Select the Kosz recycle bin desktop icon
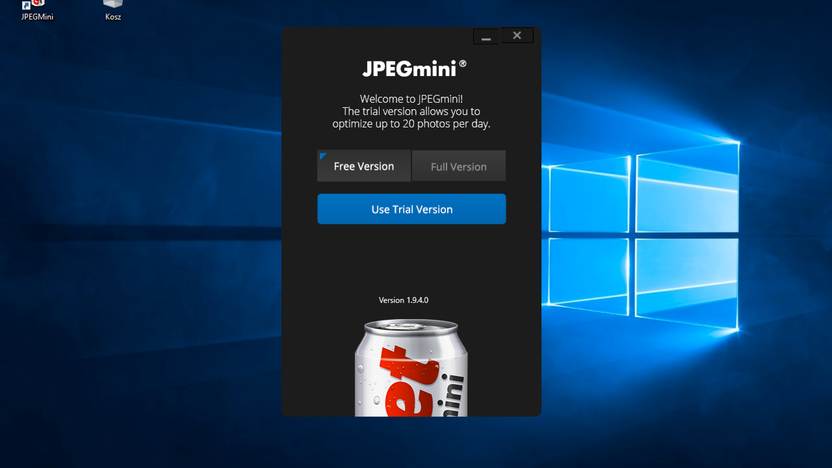 click(x=112, y=11)
